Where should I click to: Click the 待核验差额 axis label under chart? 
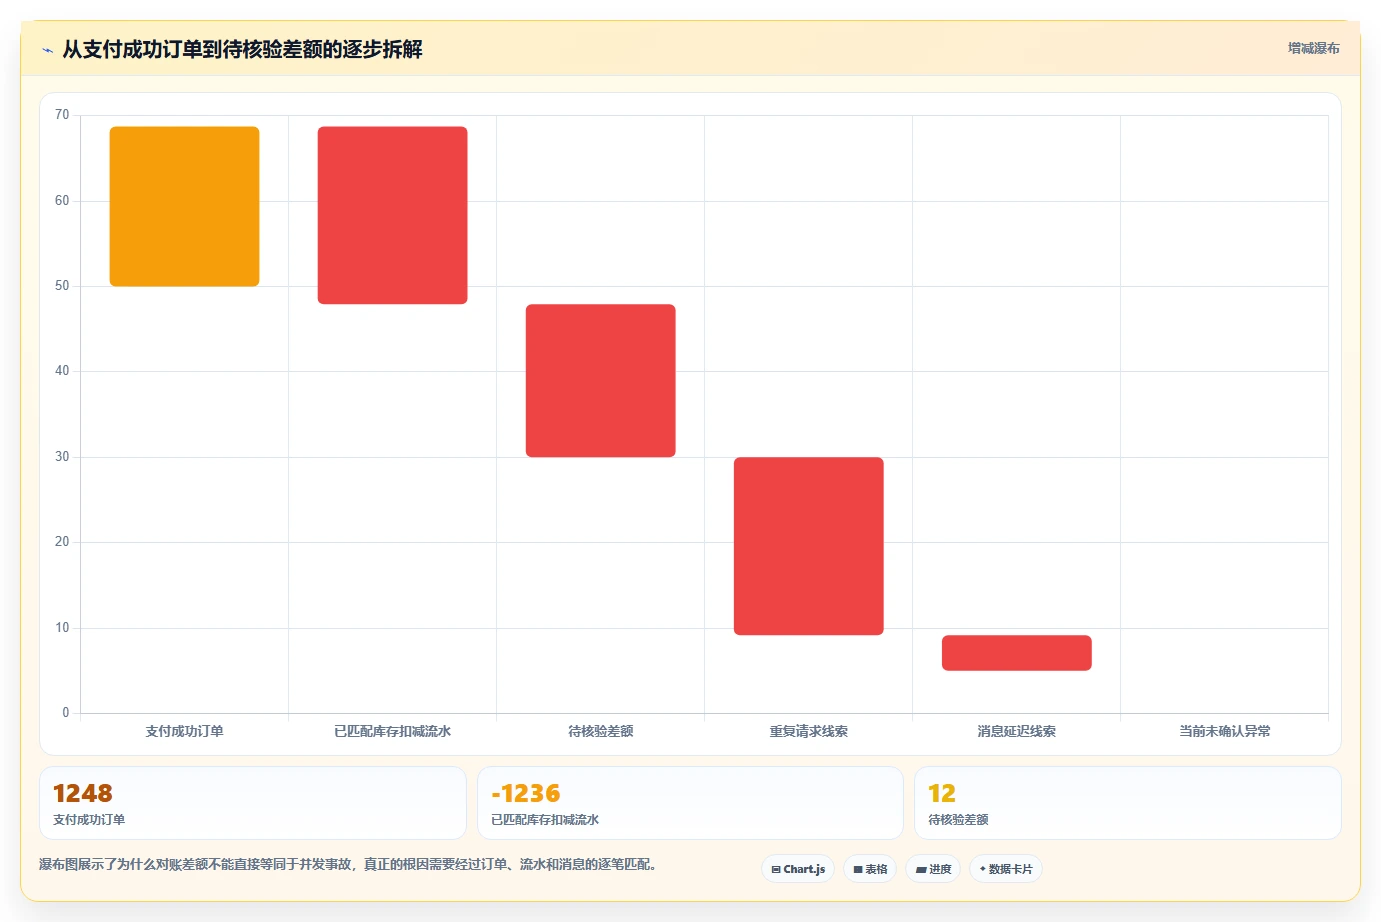point(601,731)
